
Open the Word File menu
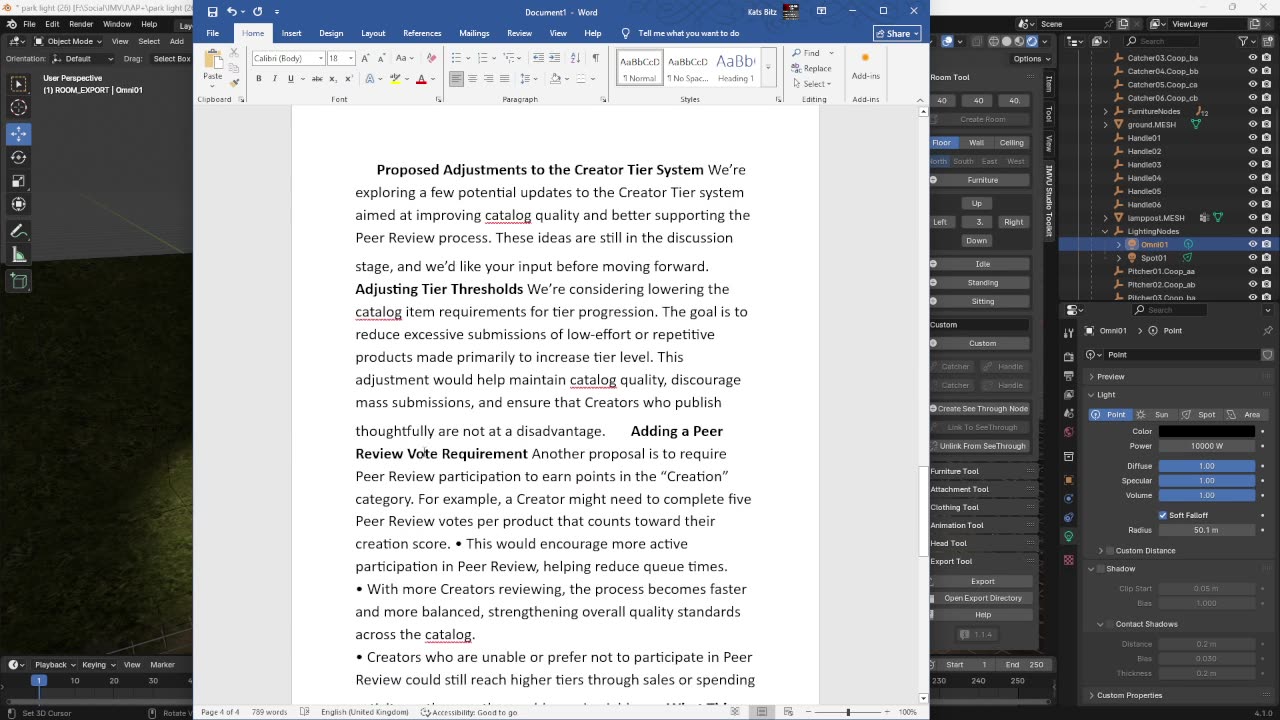tap(213, 33)
